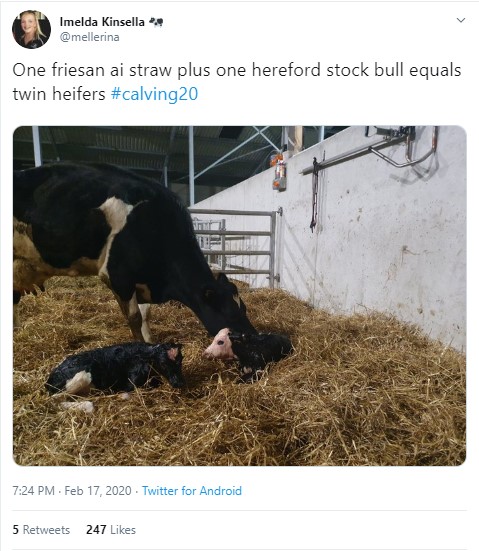This screenshot has width=479, height=551.
Task: Click the 7:24 PM Feb 17, 2020 timestamp
Action: coord(72,491)
